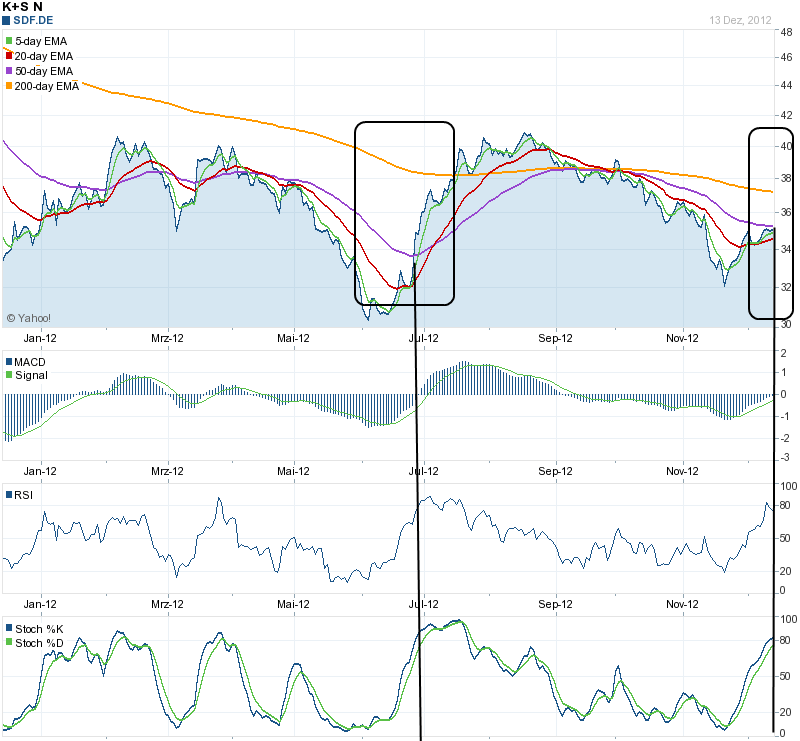Click the K+S N chart title
The image size is (800, 741).
22,7
